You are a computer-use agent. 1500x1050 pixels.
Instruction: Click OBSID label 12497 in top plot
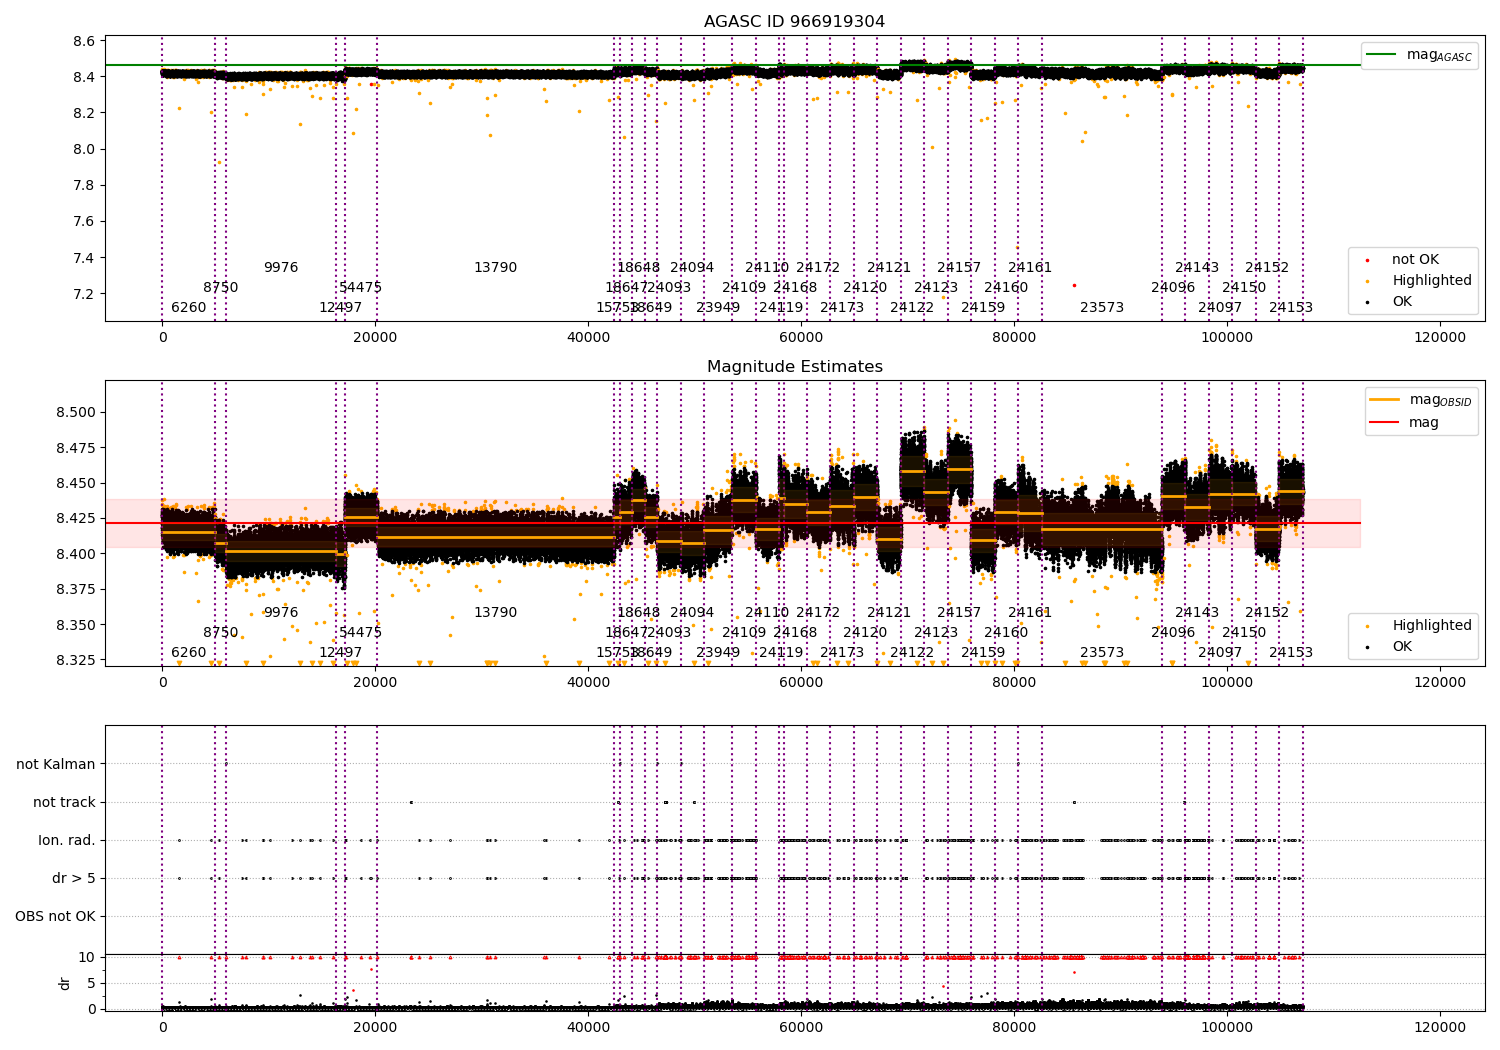341,308
